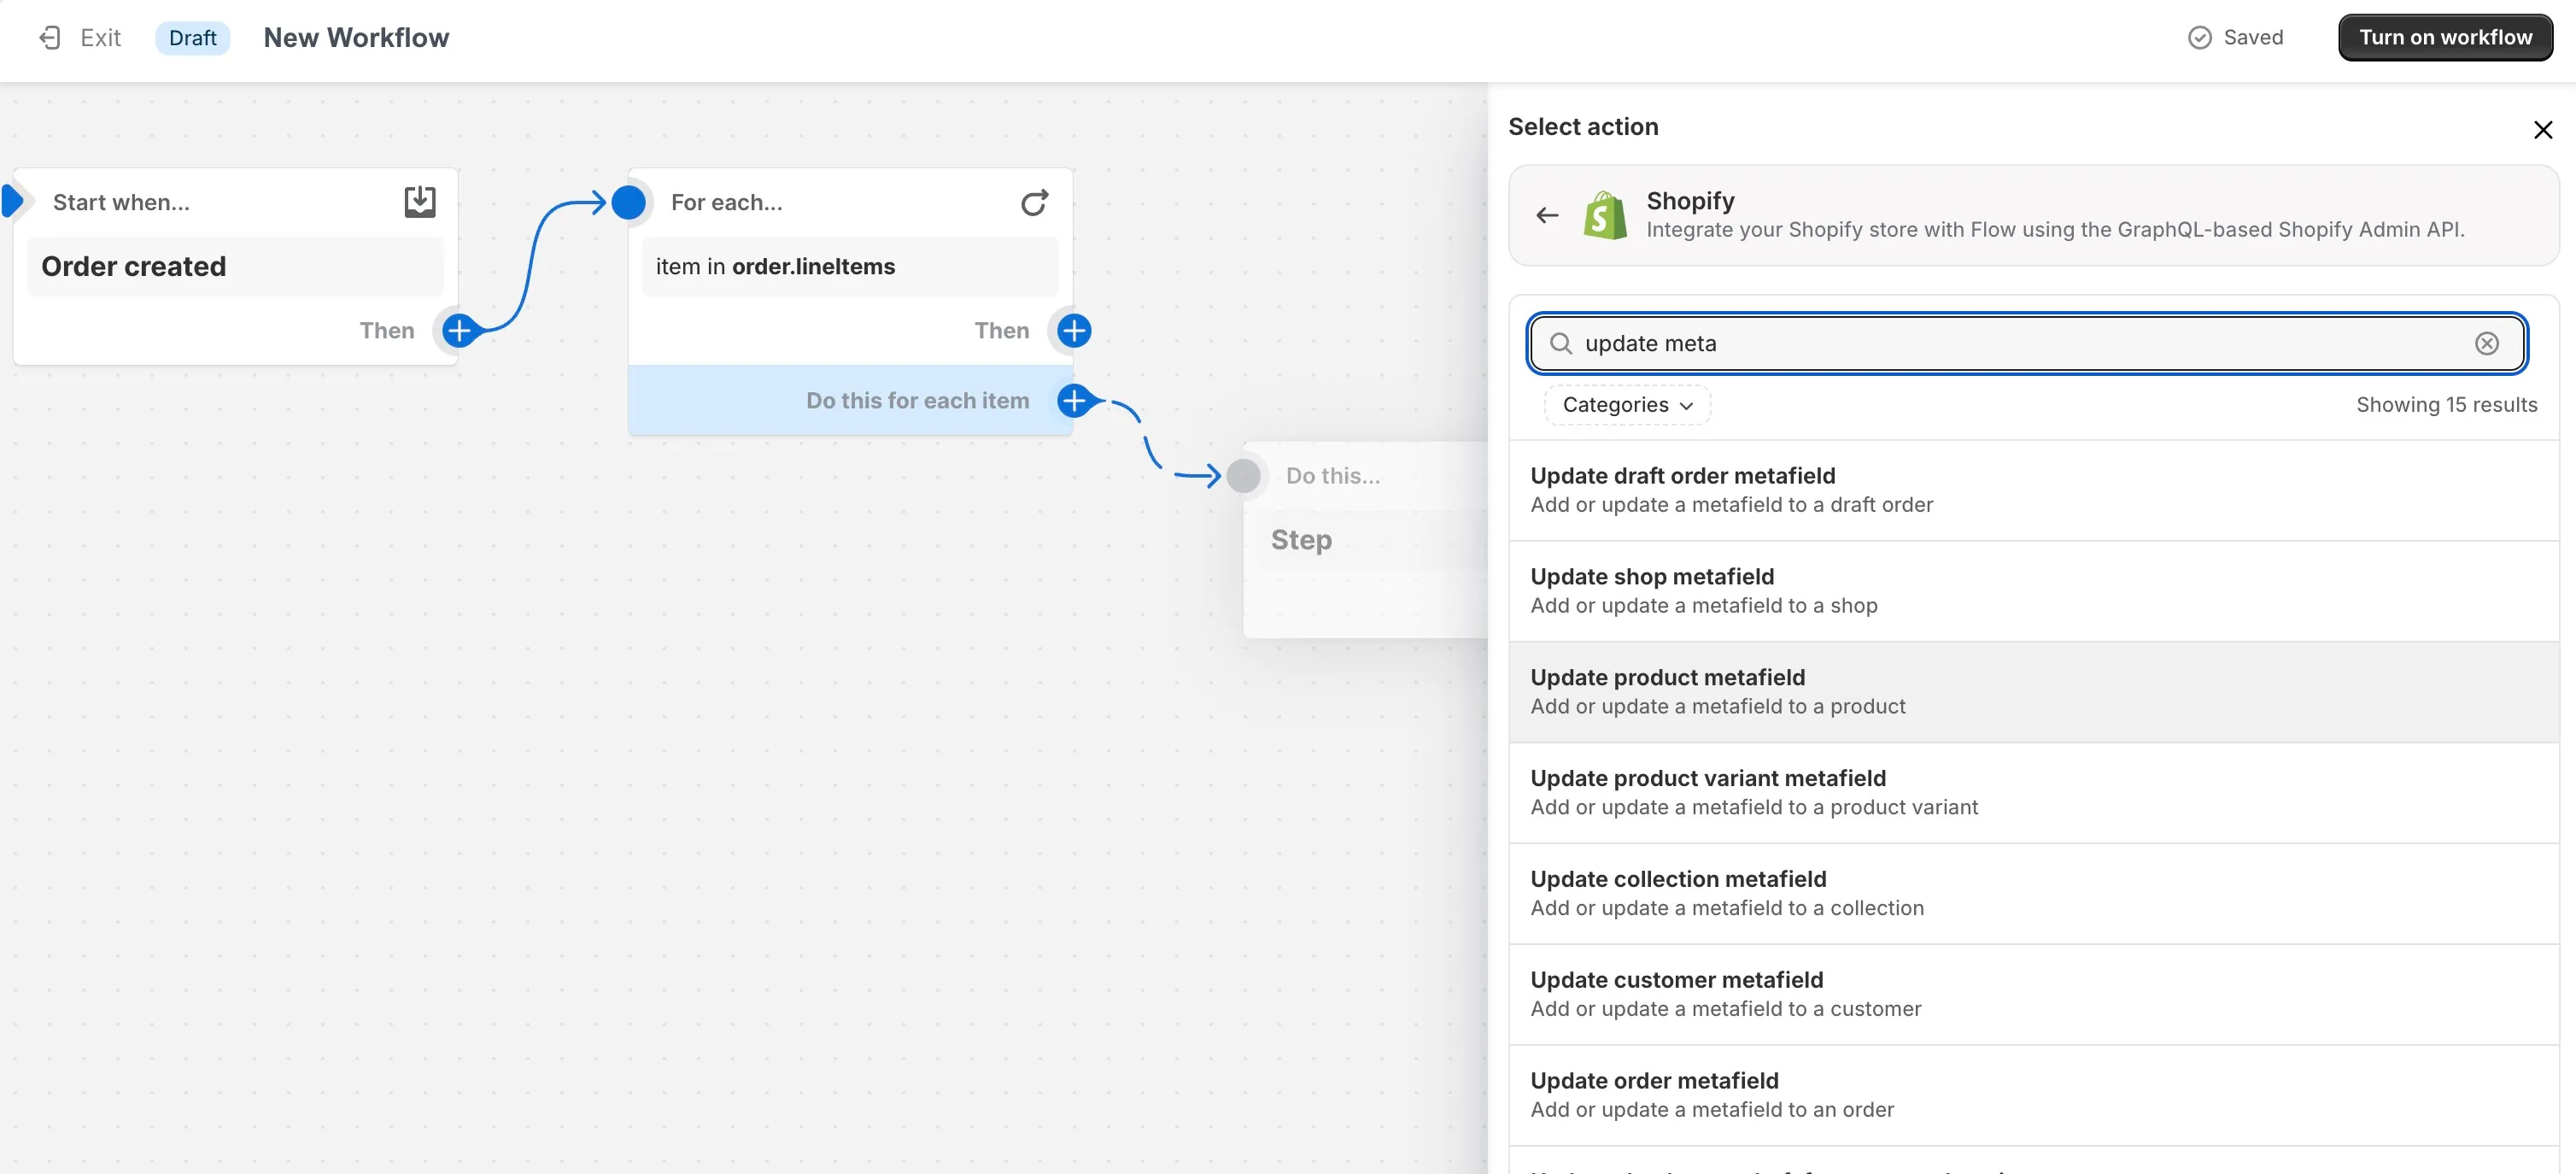Viewport: 2576px width, 1174px height.
Task: Click the 'Do this for each item' label
Action: coord(918,400)
